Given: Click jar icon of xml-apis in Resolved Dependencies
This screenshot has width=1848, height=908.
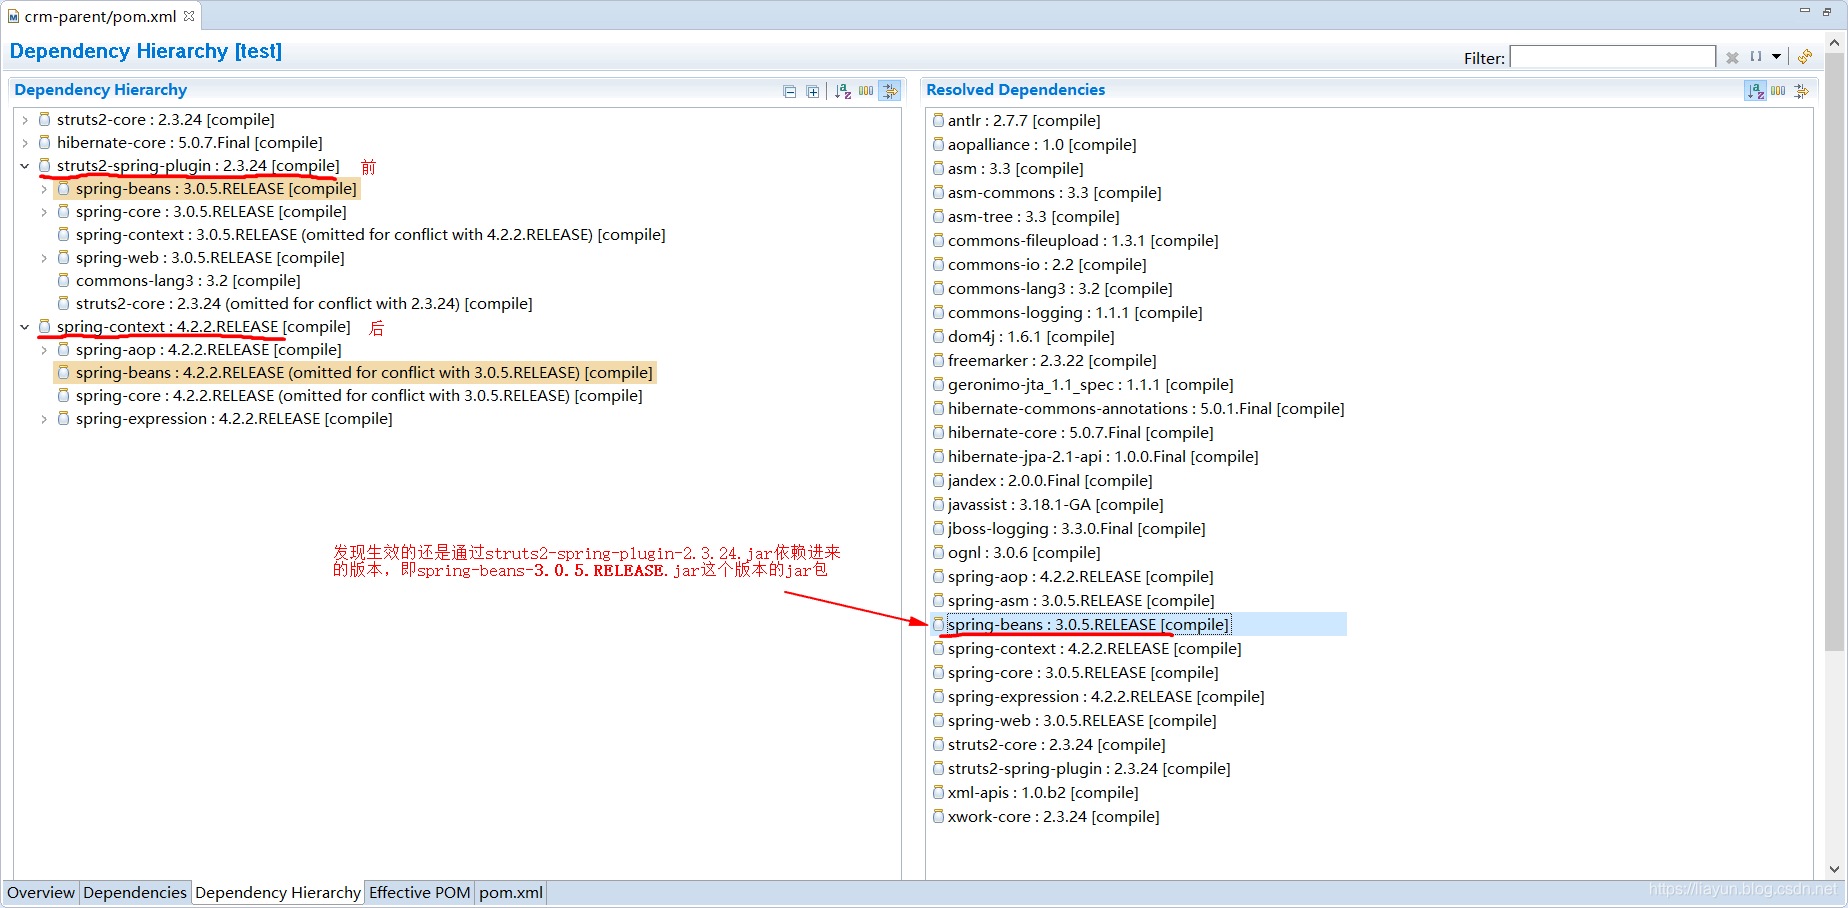Looking at the screenshot, I should (x=938, y=792).
